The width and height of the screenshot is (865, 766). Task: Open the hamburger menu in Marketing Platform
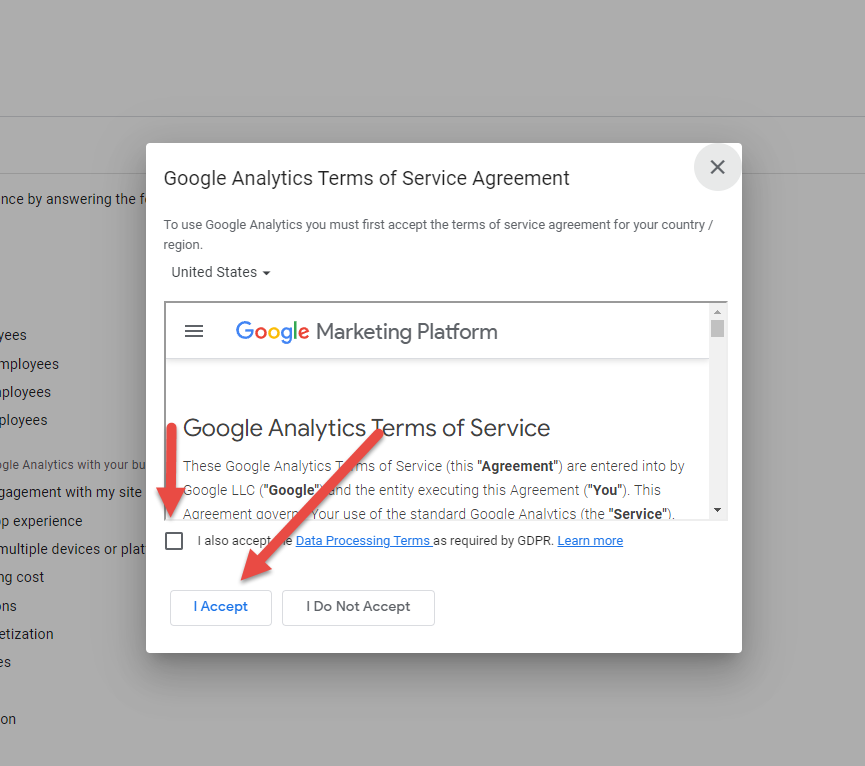[194, 331]
